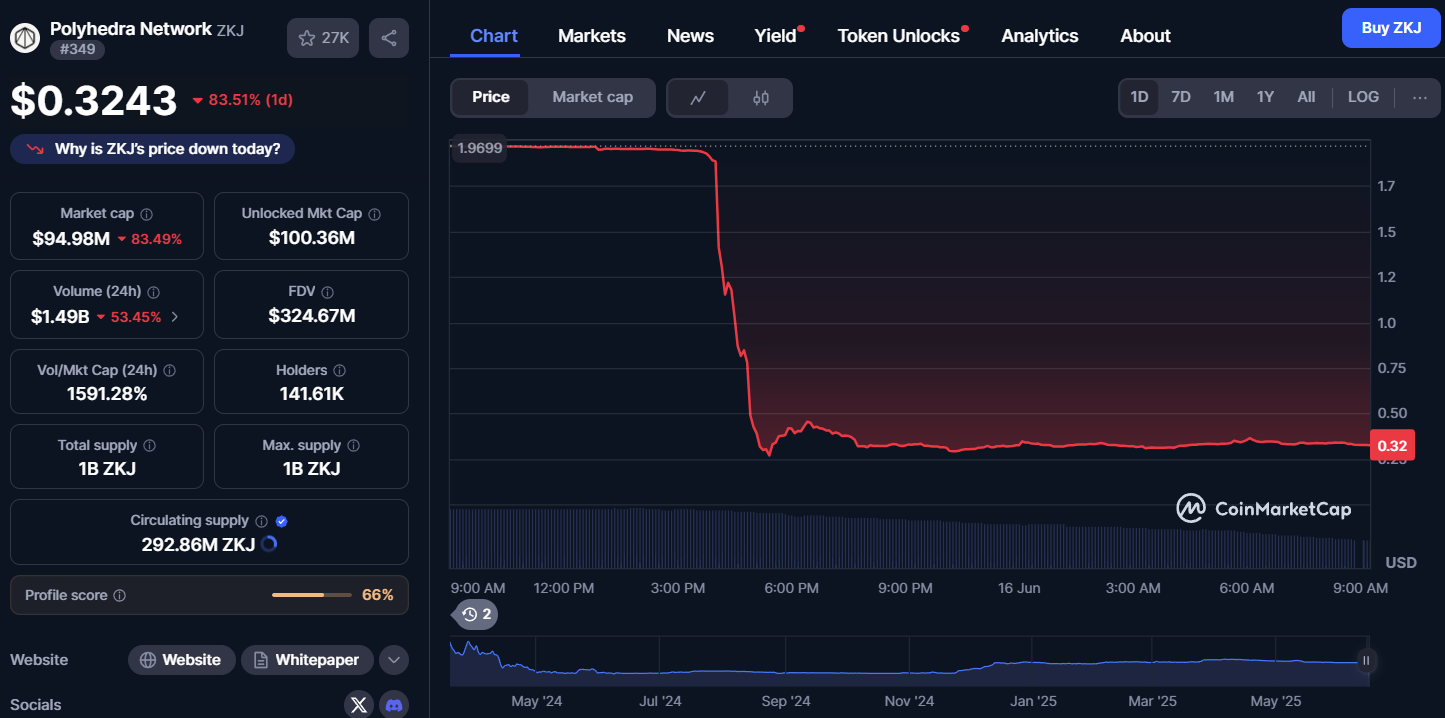Toggle LOG scale on the chart
The width and height of the screenshot is (1445, 718).
coord(1363,97)
